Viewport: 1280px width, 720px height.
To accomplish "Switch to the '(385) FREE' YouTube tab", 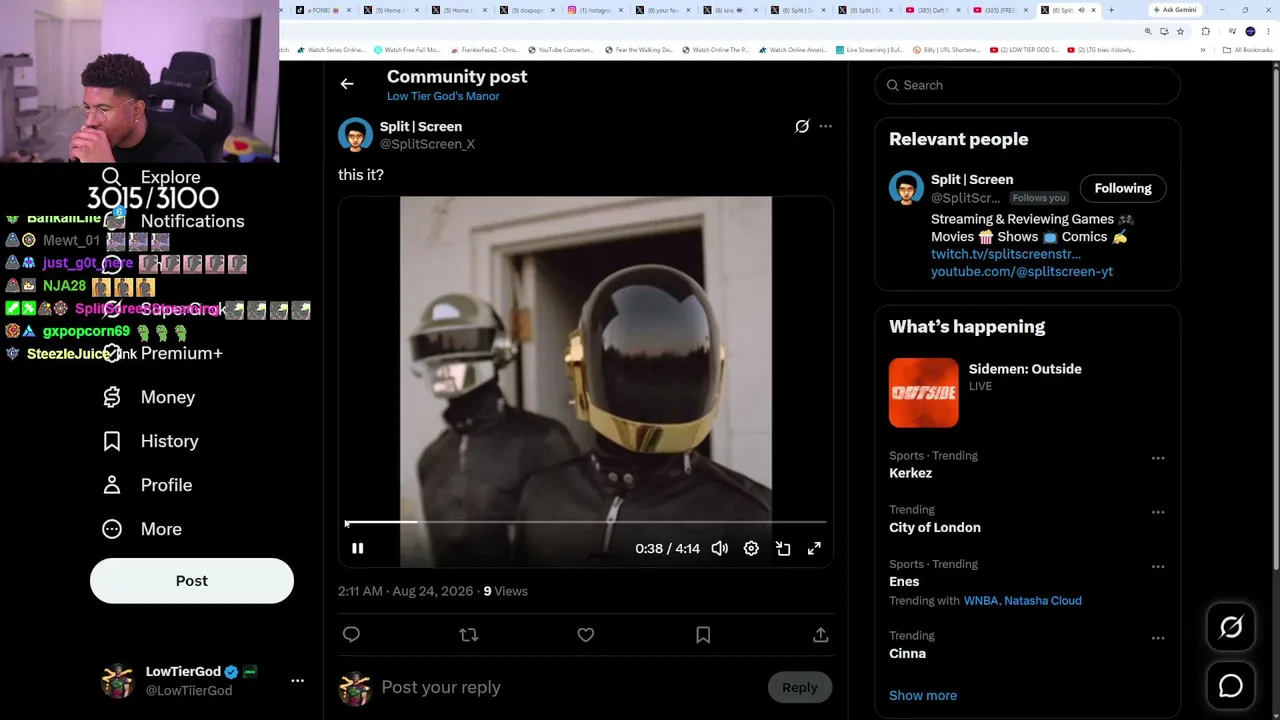I will point(1000,10).
